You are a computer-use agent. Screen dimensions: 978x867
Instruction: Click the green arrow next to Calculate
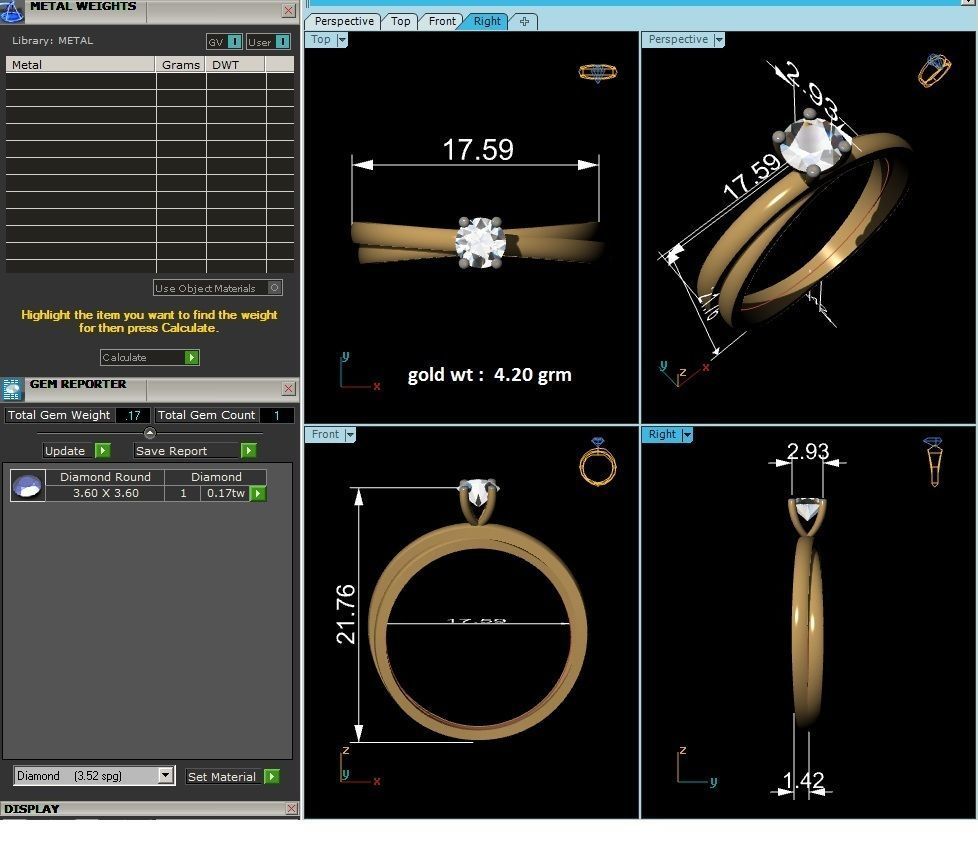tap(191, 357)
